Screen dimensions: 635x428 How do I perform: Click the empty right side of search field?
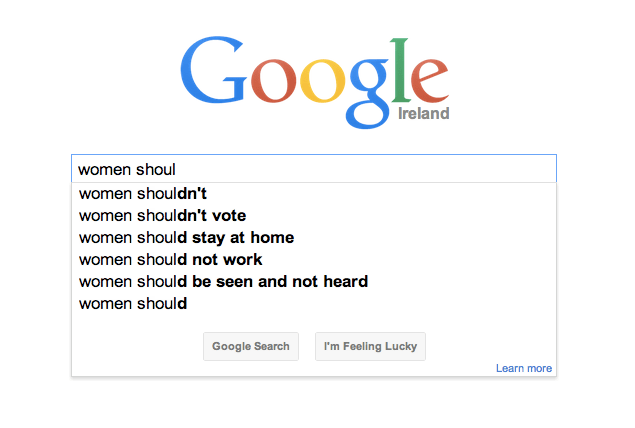coord(450,169)
